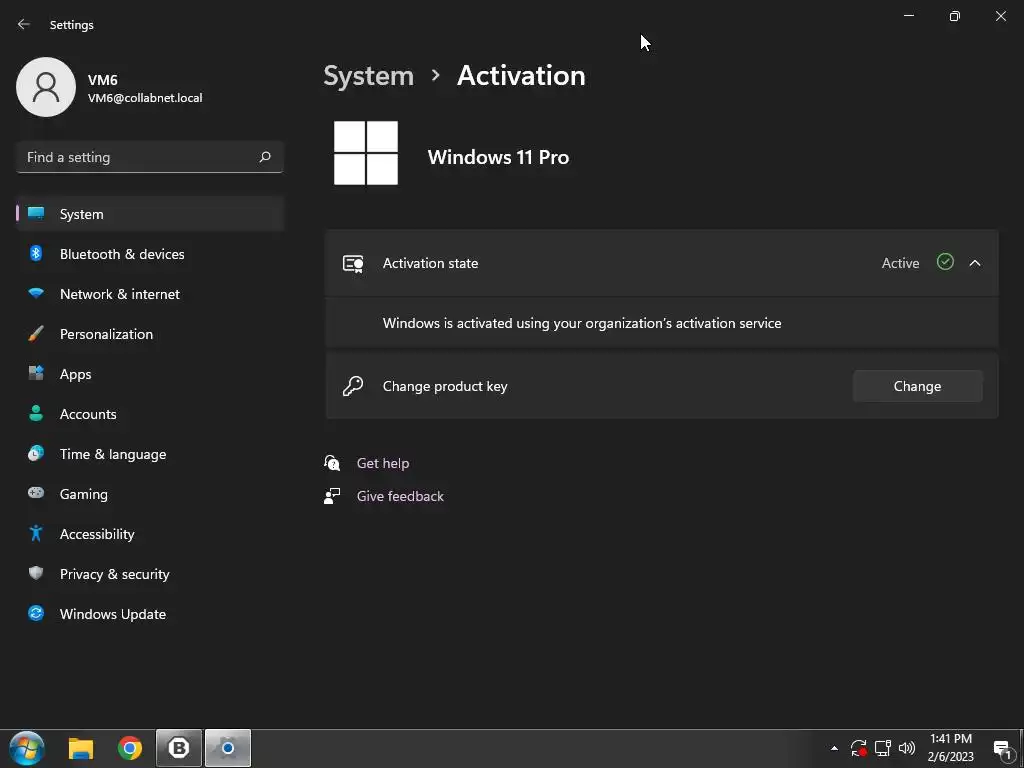
Task: Click the key icon beside Change product key
Action: click(x=353, y=386)
